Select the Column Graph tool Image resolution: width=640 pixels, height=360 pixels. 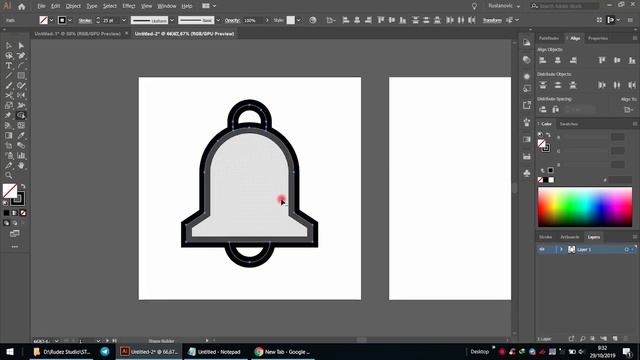21,156
